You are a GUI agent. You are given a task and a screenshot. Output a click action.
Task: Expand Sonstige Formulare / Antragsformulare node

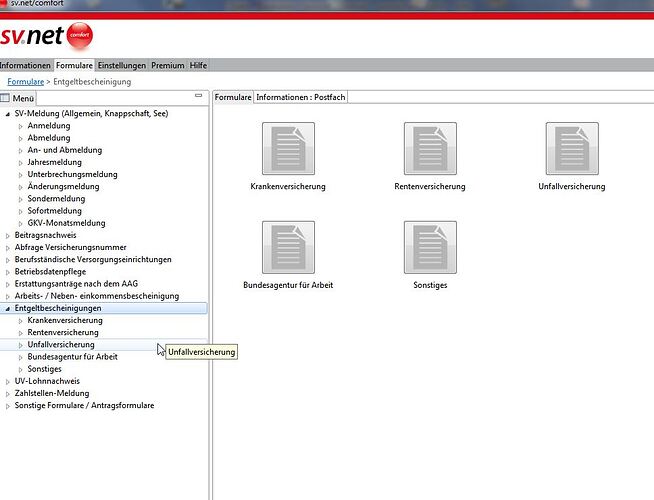point(8,406)
